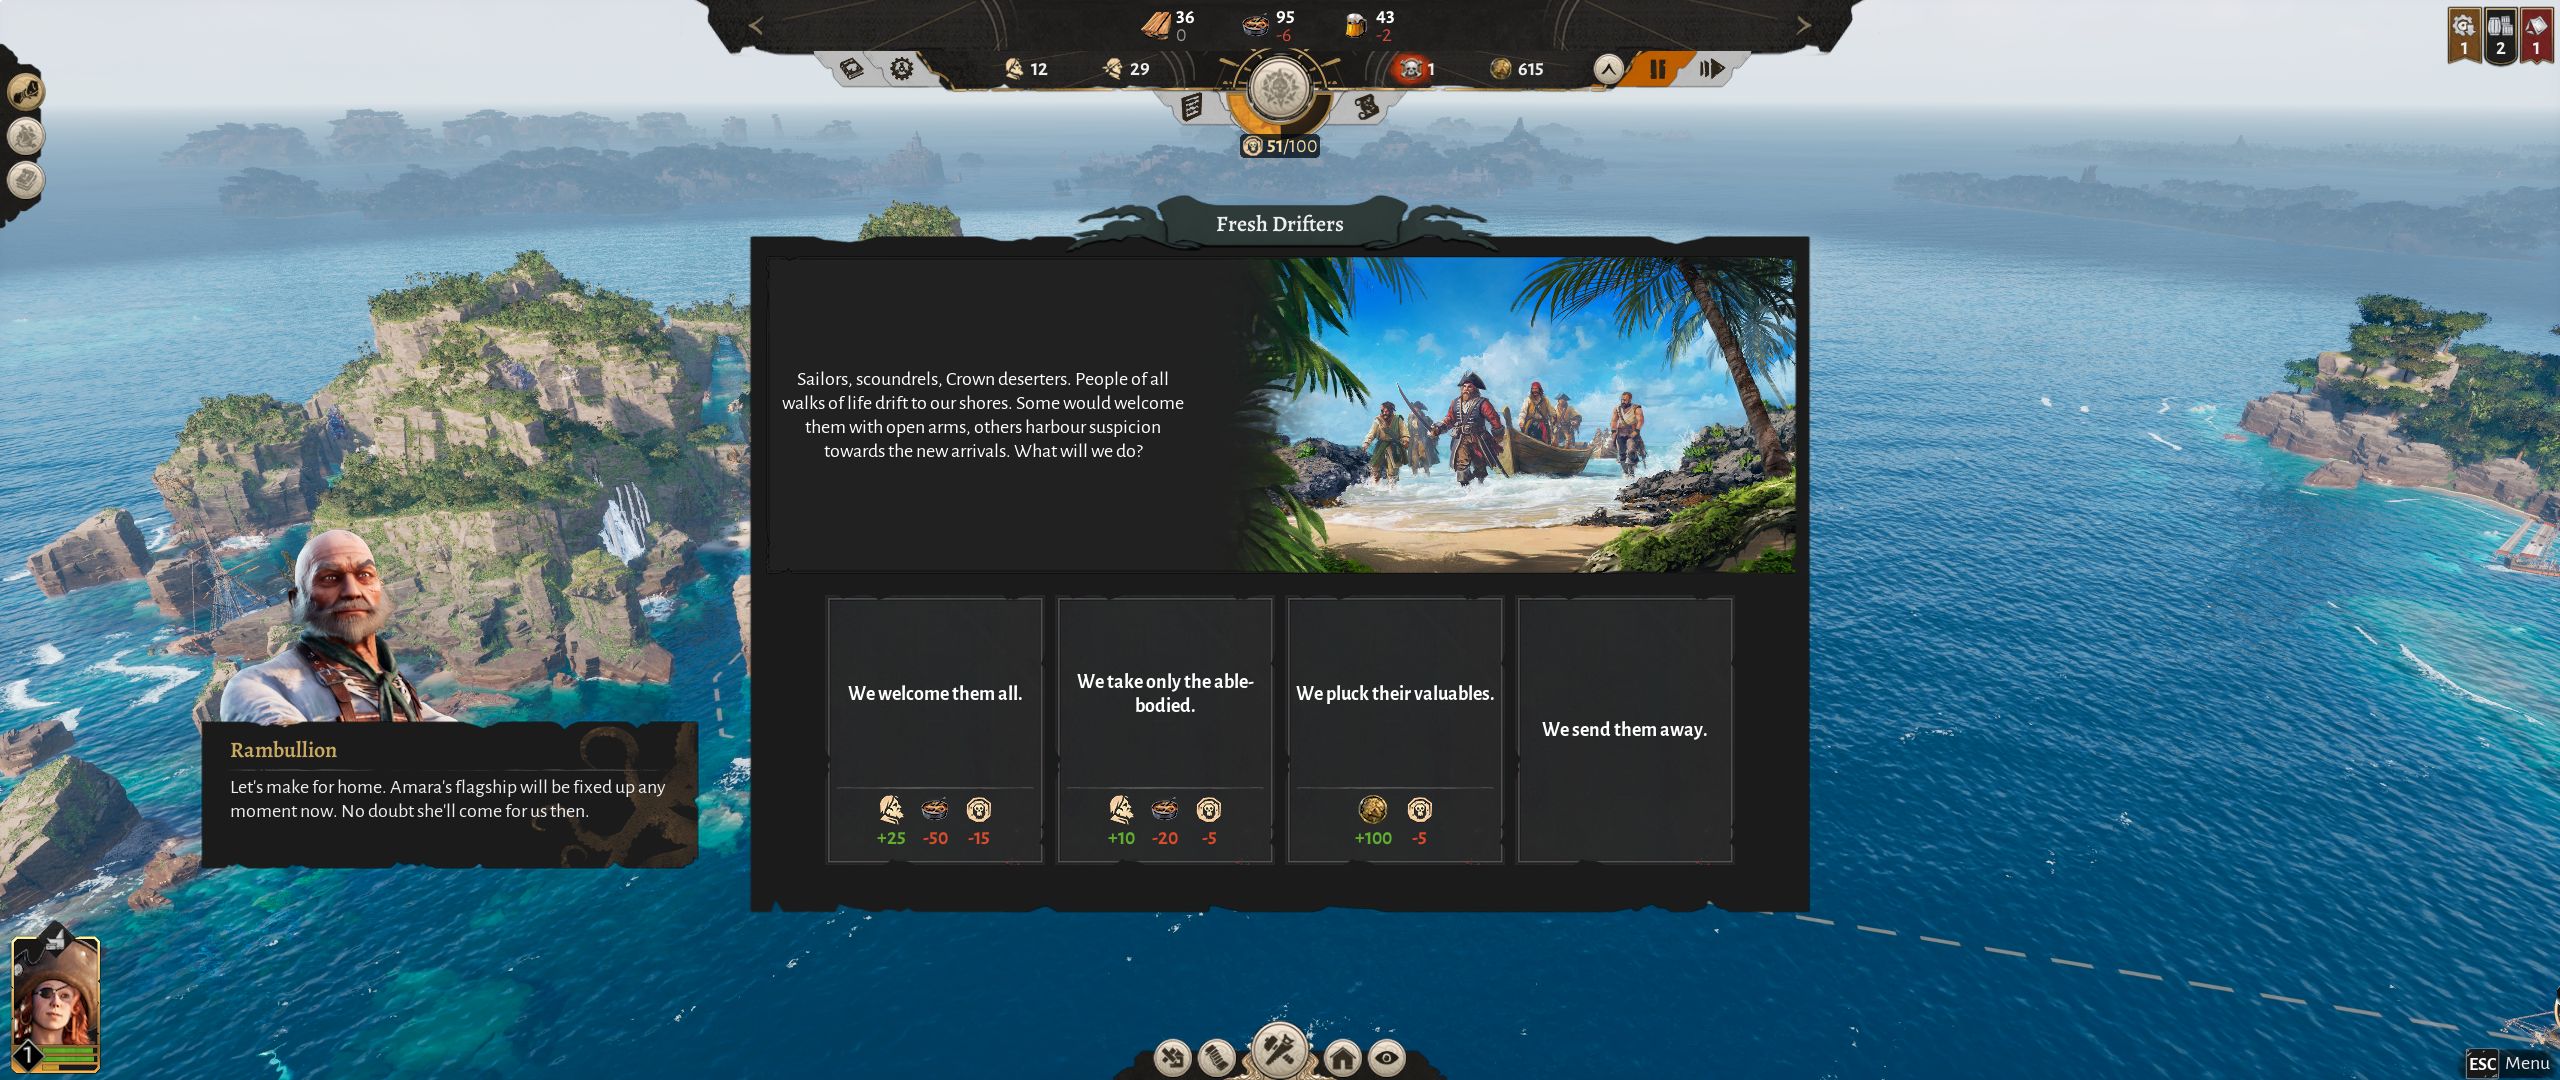Open the task list document icon
The height and width of the screenshot is (1080, 2560).
1191,106
